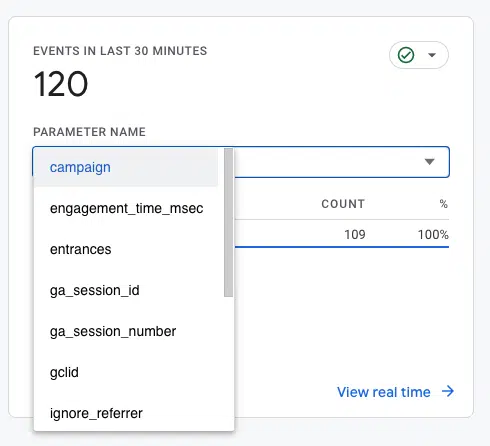Screen dimensions: 490x446
Task: Choose ignore_referrer option
Action: click(126, 413)
